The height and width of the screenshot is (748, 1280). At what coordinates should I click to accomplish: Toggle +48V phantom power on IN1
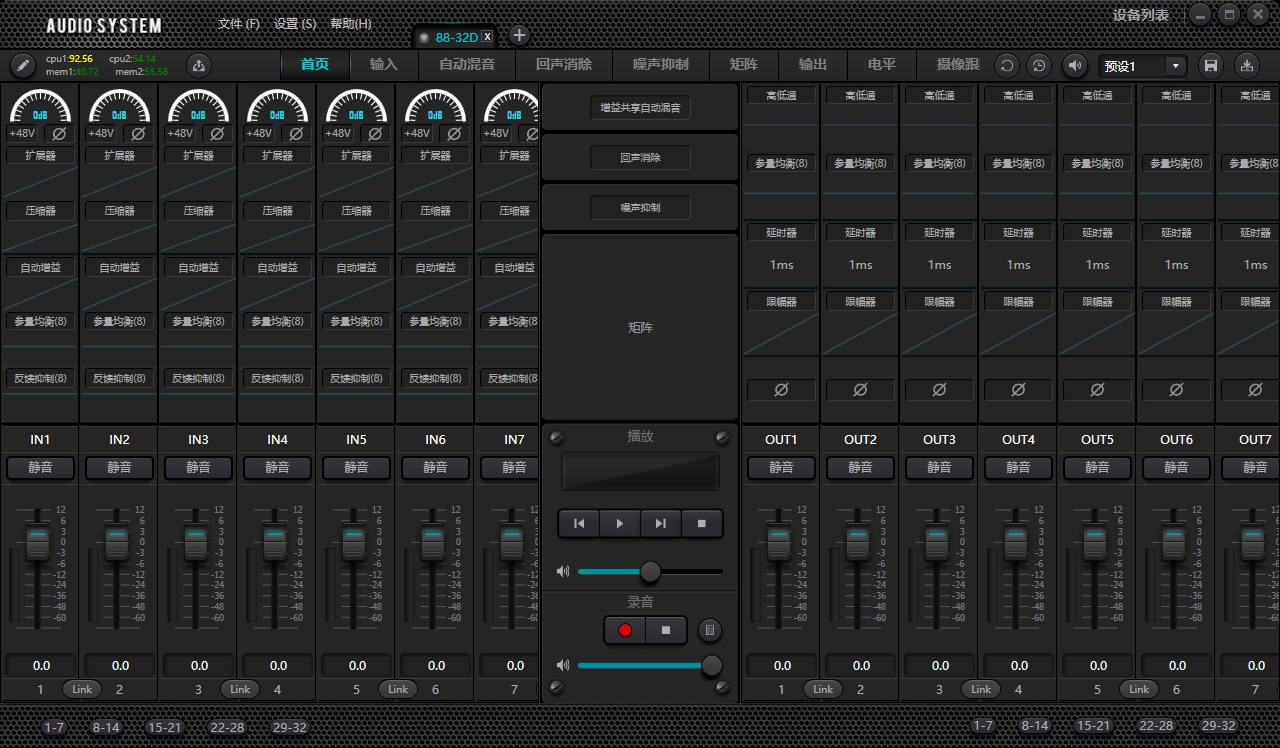click(x=22, y=133)
